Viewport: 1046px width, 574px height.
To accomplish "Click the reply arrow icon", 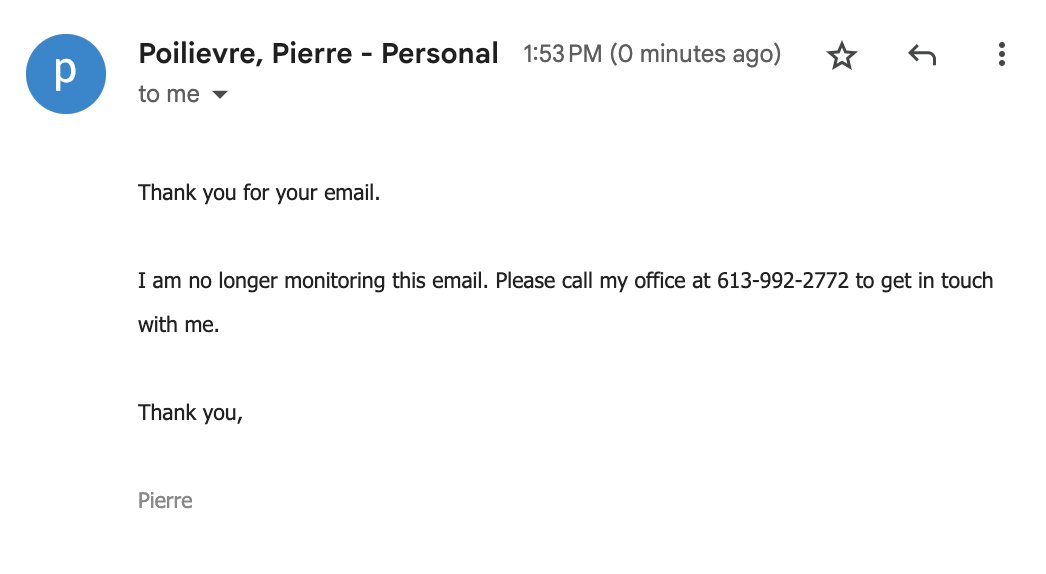I will 922,55.
